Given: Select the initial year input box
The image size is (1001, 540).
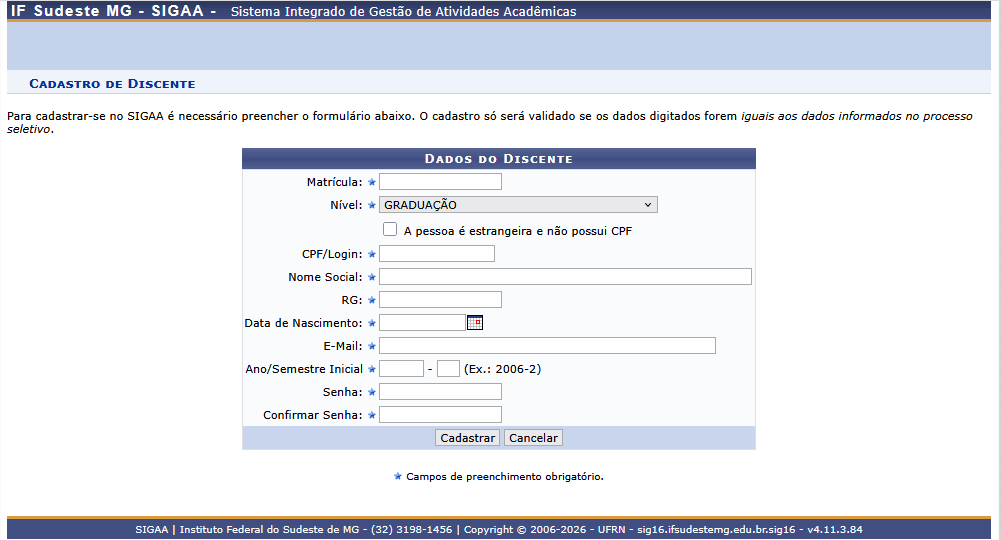Looking at the screenshot, I should click(401, 369).
